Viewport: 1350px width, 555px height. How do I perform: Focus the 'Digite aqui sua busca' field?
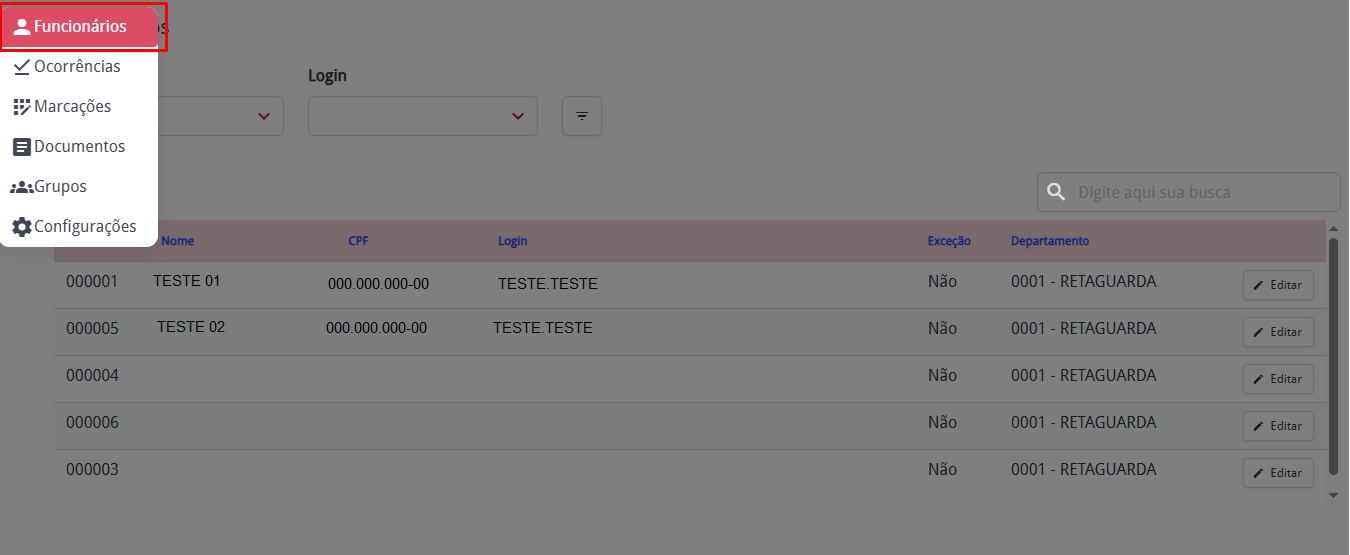click(1200, 192)
